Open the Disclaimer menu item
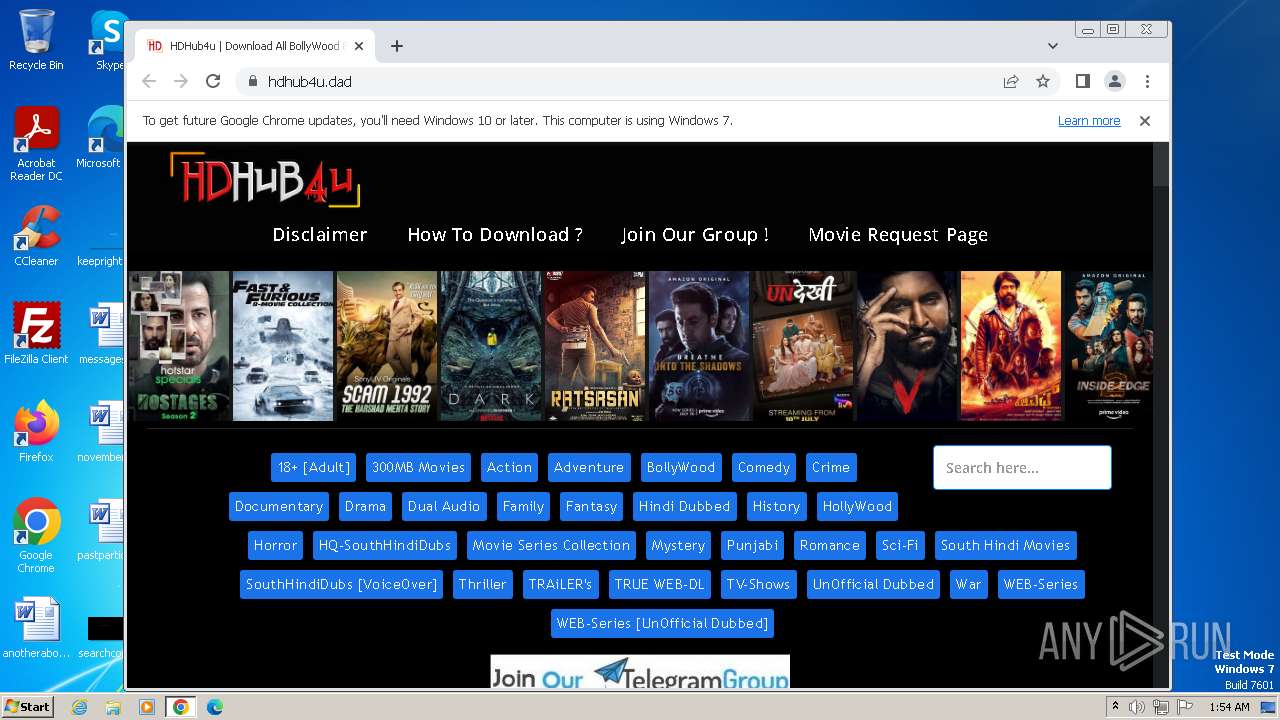Screen dimensions: 1280x720 coord(320,235)
